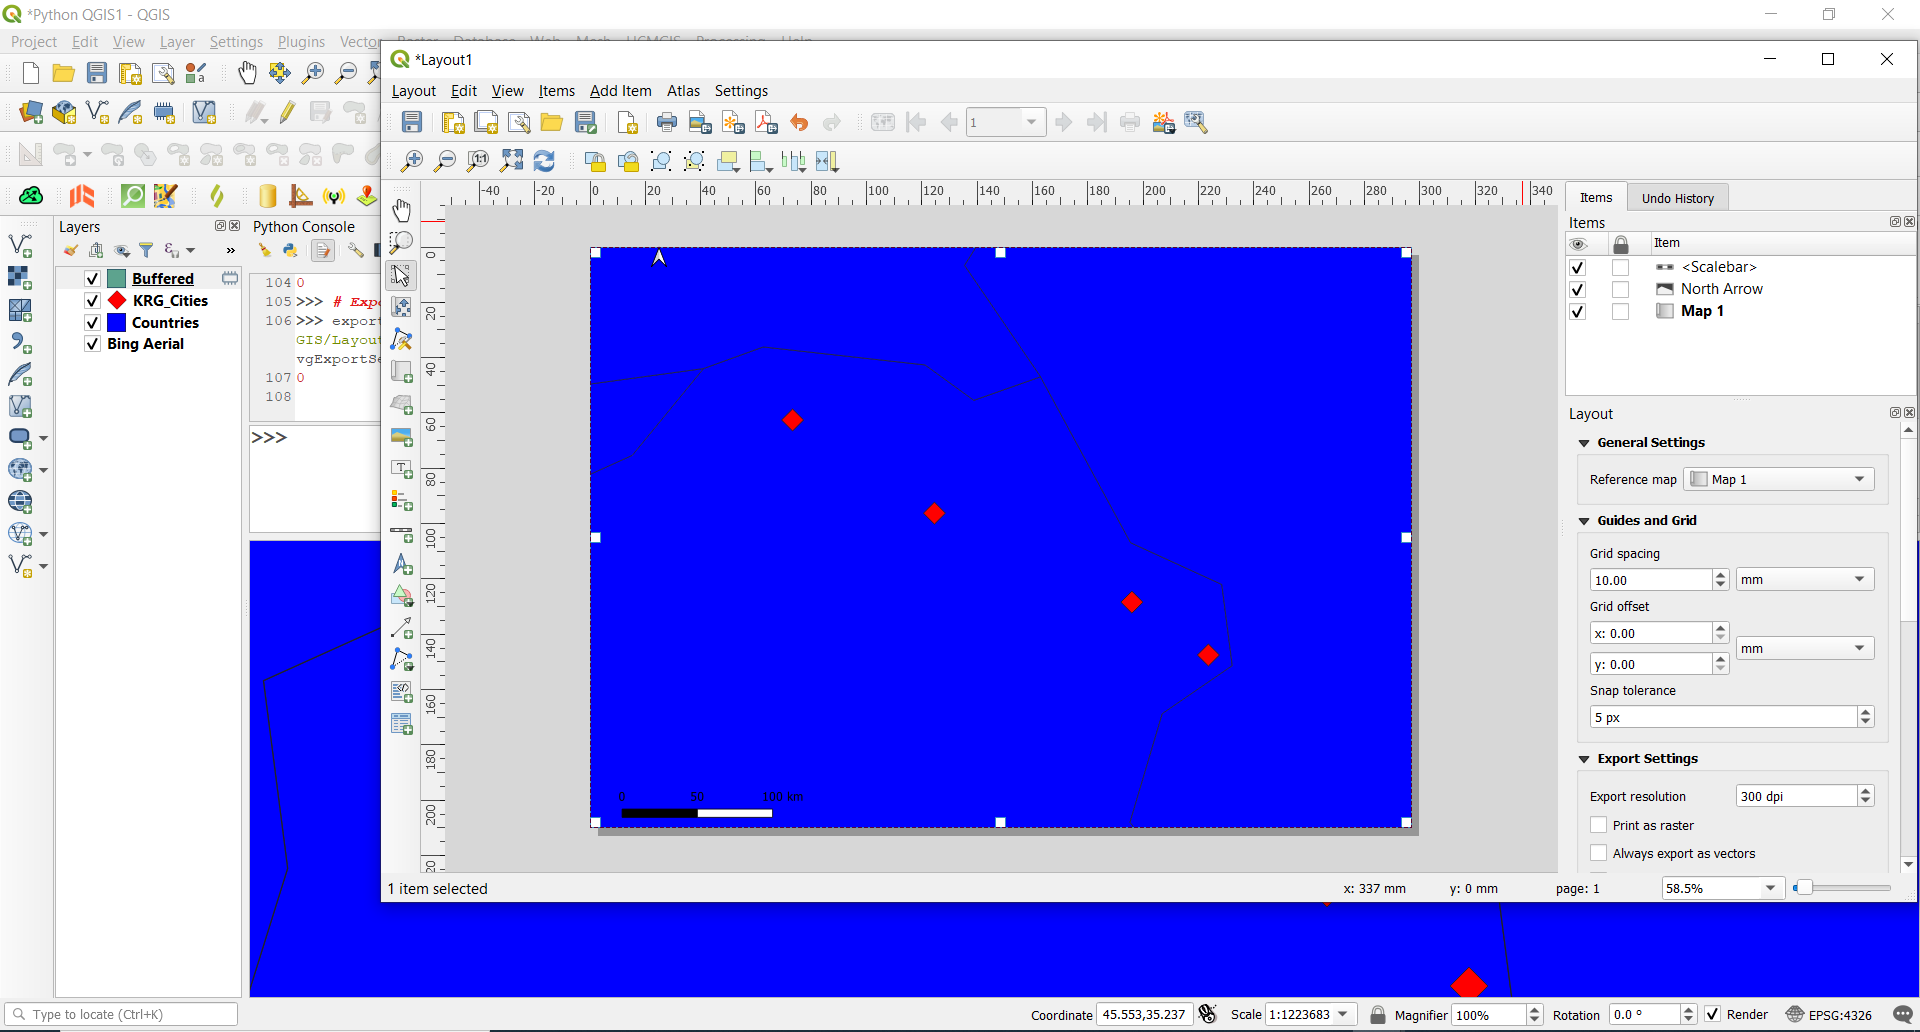
Task: Select the Pan Layout tool
Action: (402, 210)
